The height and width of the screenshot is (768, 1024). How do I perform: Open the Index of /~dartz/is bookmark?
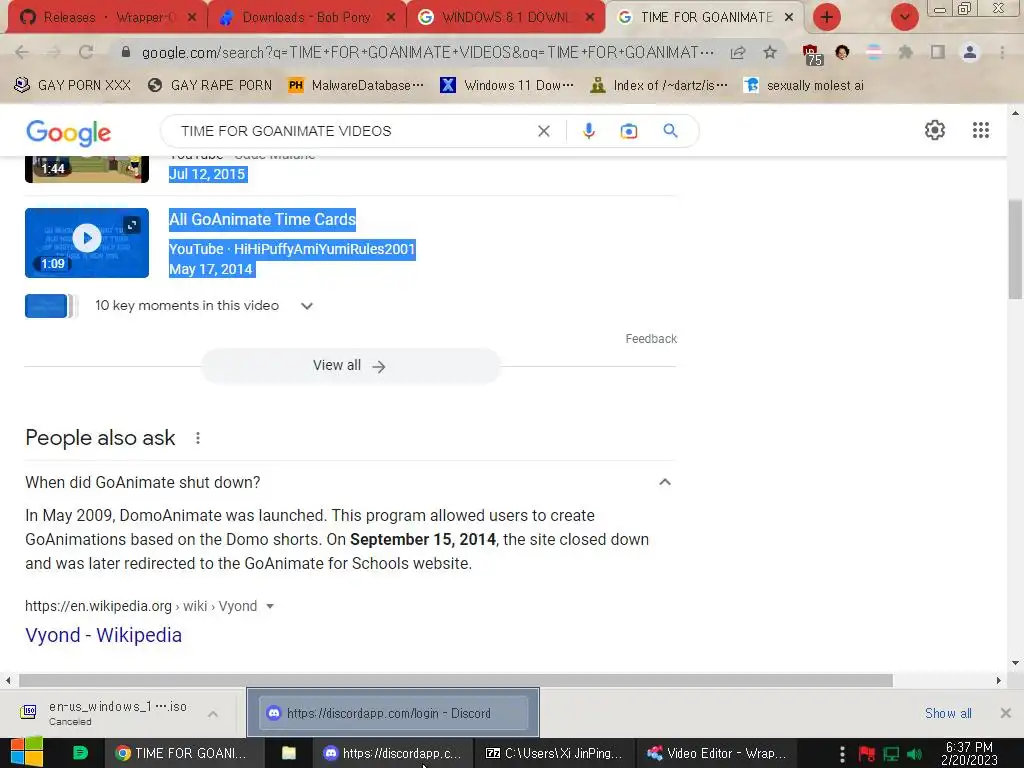[x=658, y=85]
